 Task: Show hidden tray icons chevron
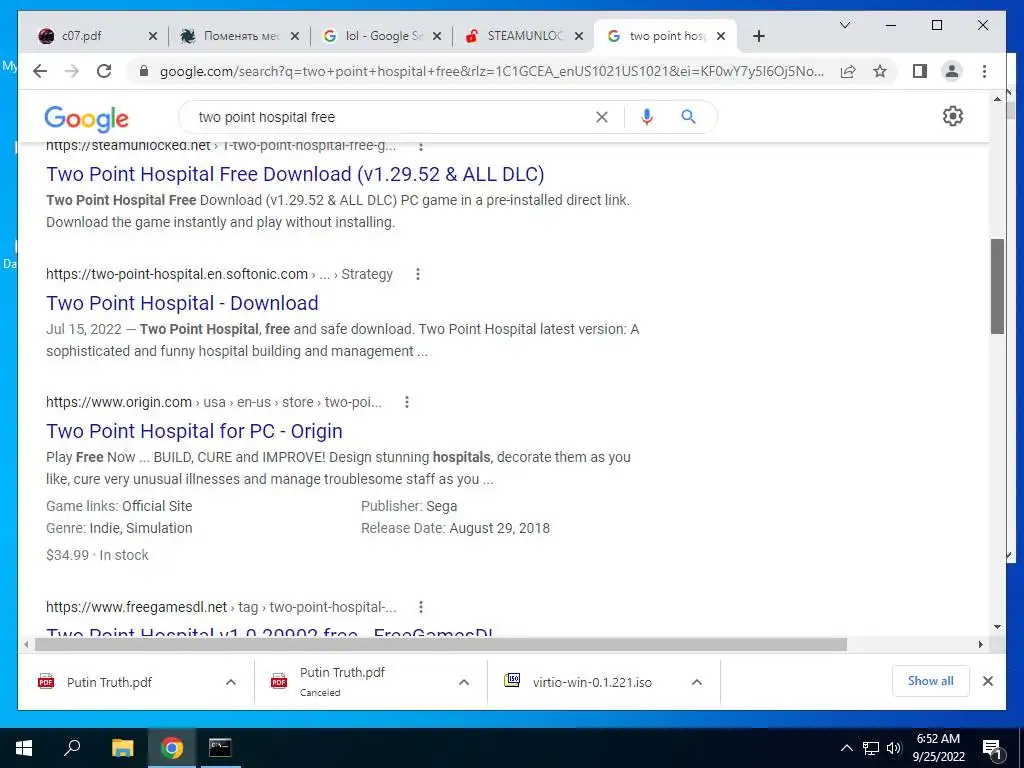point(846,748)
